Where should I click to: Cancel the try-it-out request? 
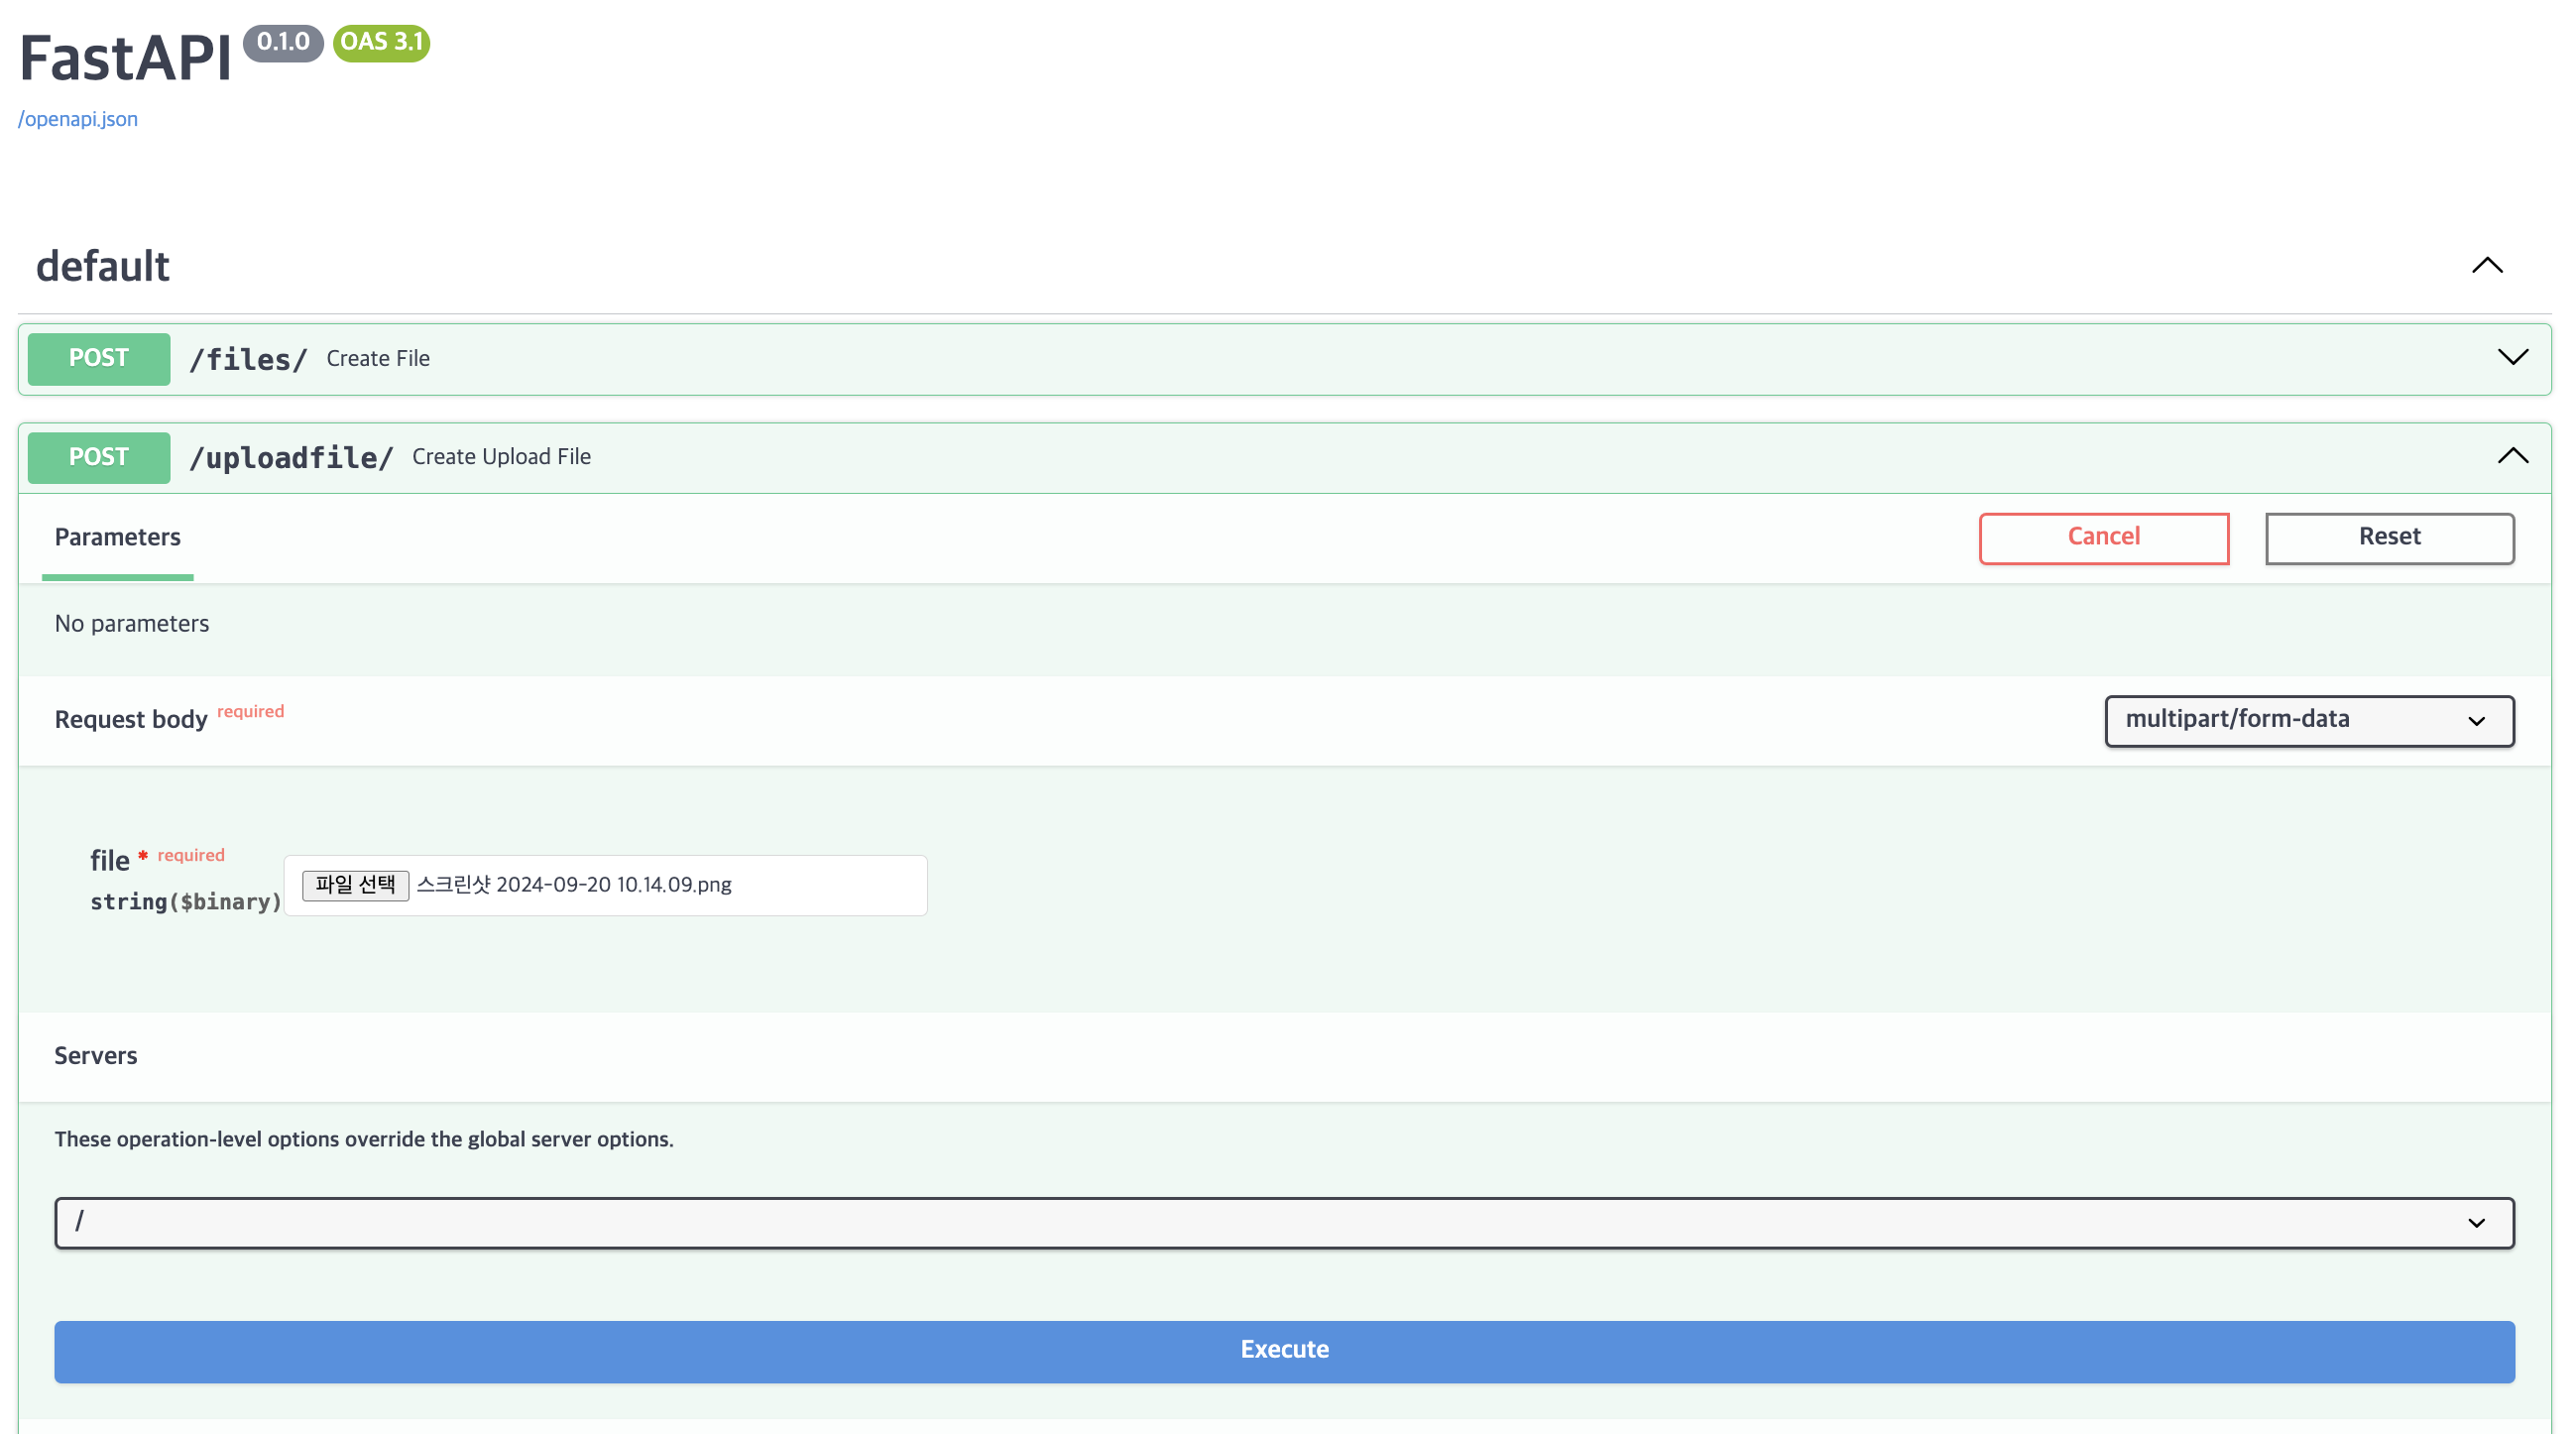click(x=2103, y=538)
